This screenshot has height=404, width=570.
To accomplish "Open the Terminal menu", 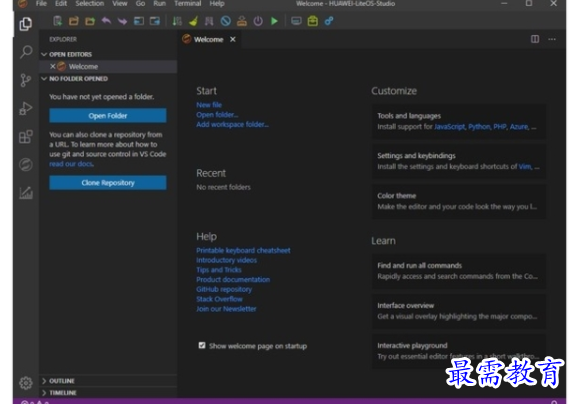I will point(188,4).
